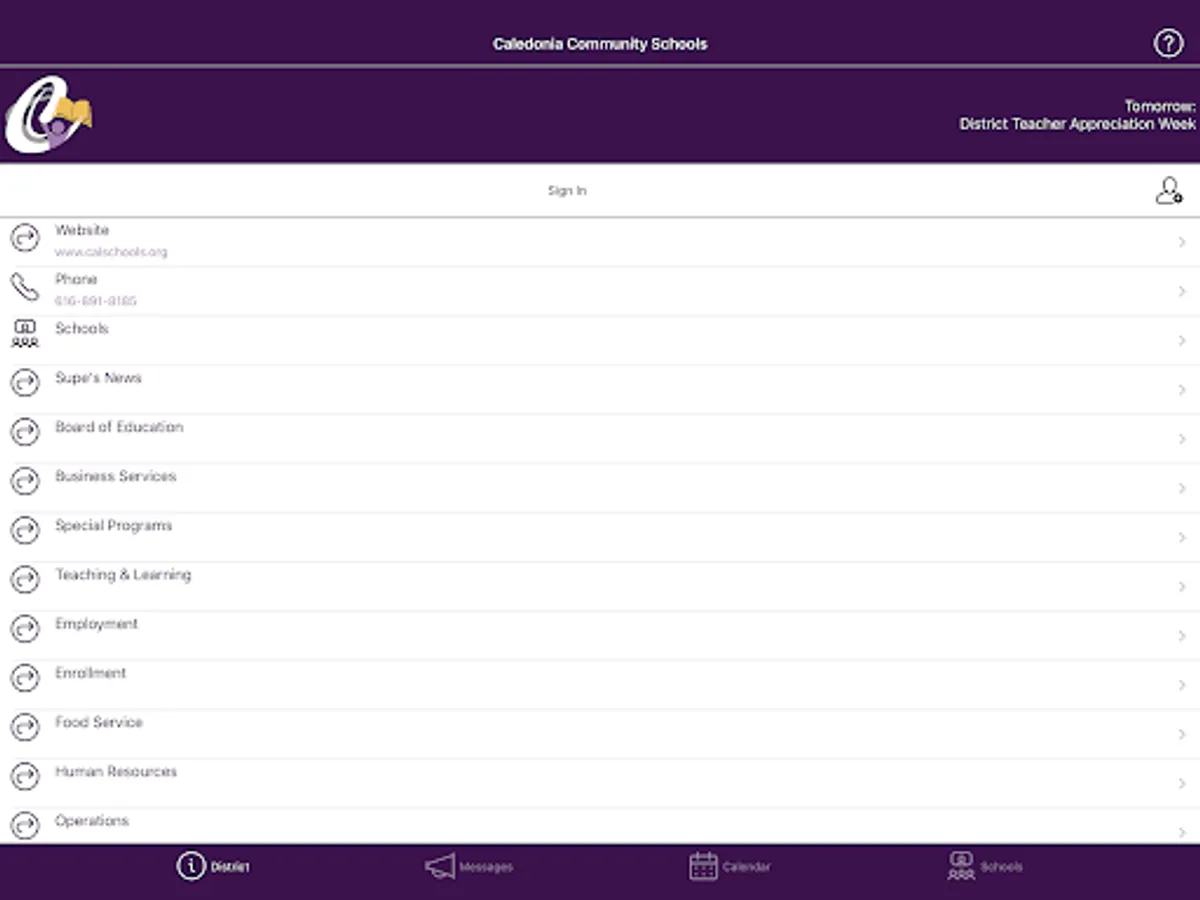Open the Food Service entry
This screenshot has height=900, width=1200.
[600, 734]
